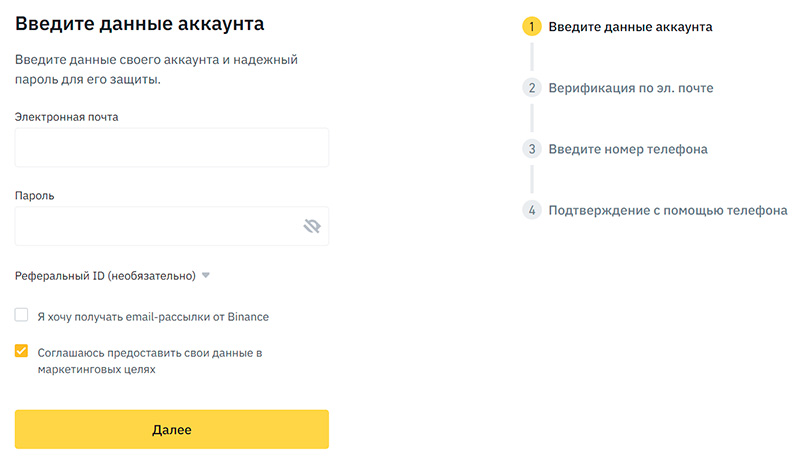Click into the "Пароль" input field
Viewport: 800px width, 461px height.
pos(155,227)
